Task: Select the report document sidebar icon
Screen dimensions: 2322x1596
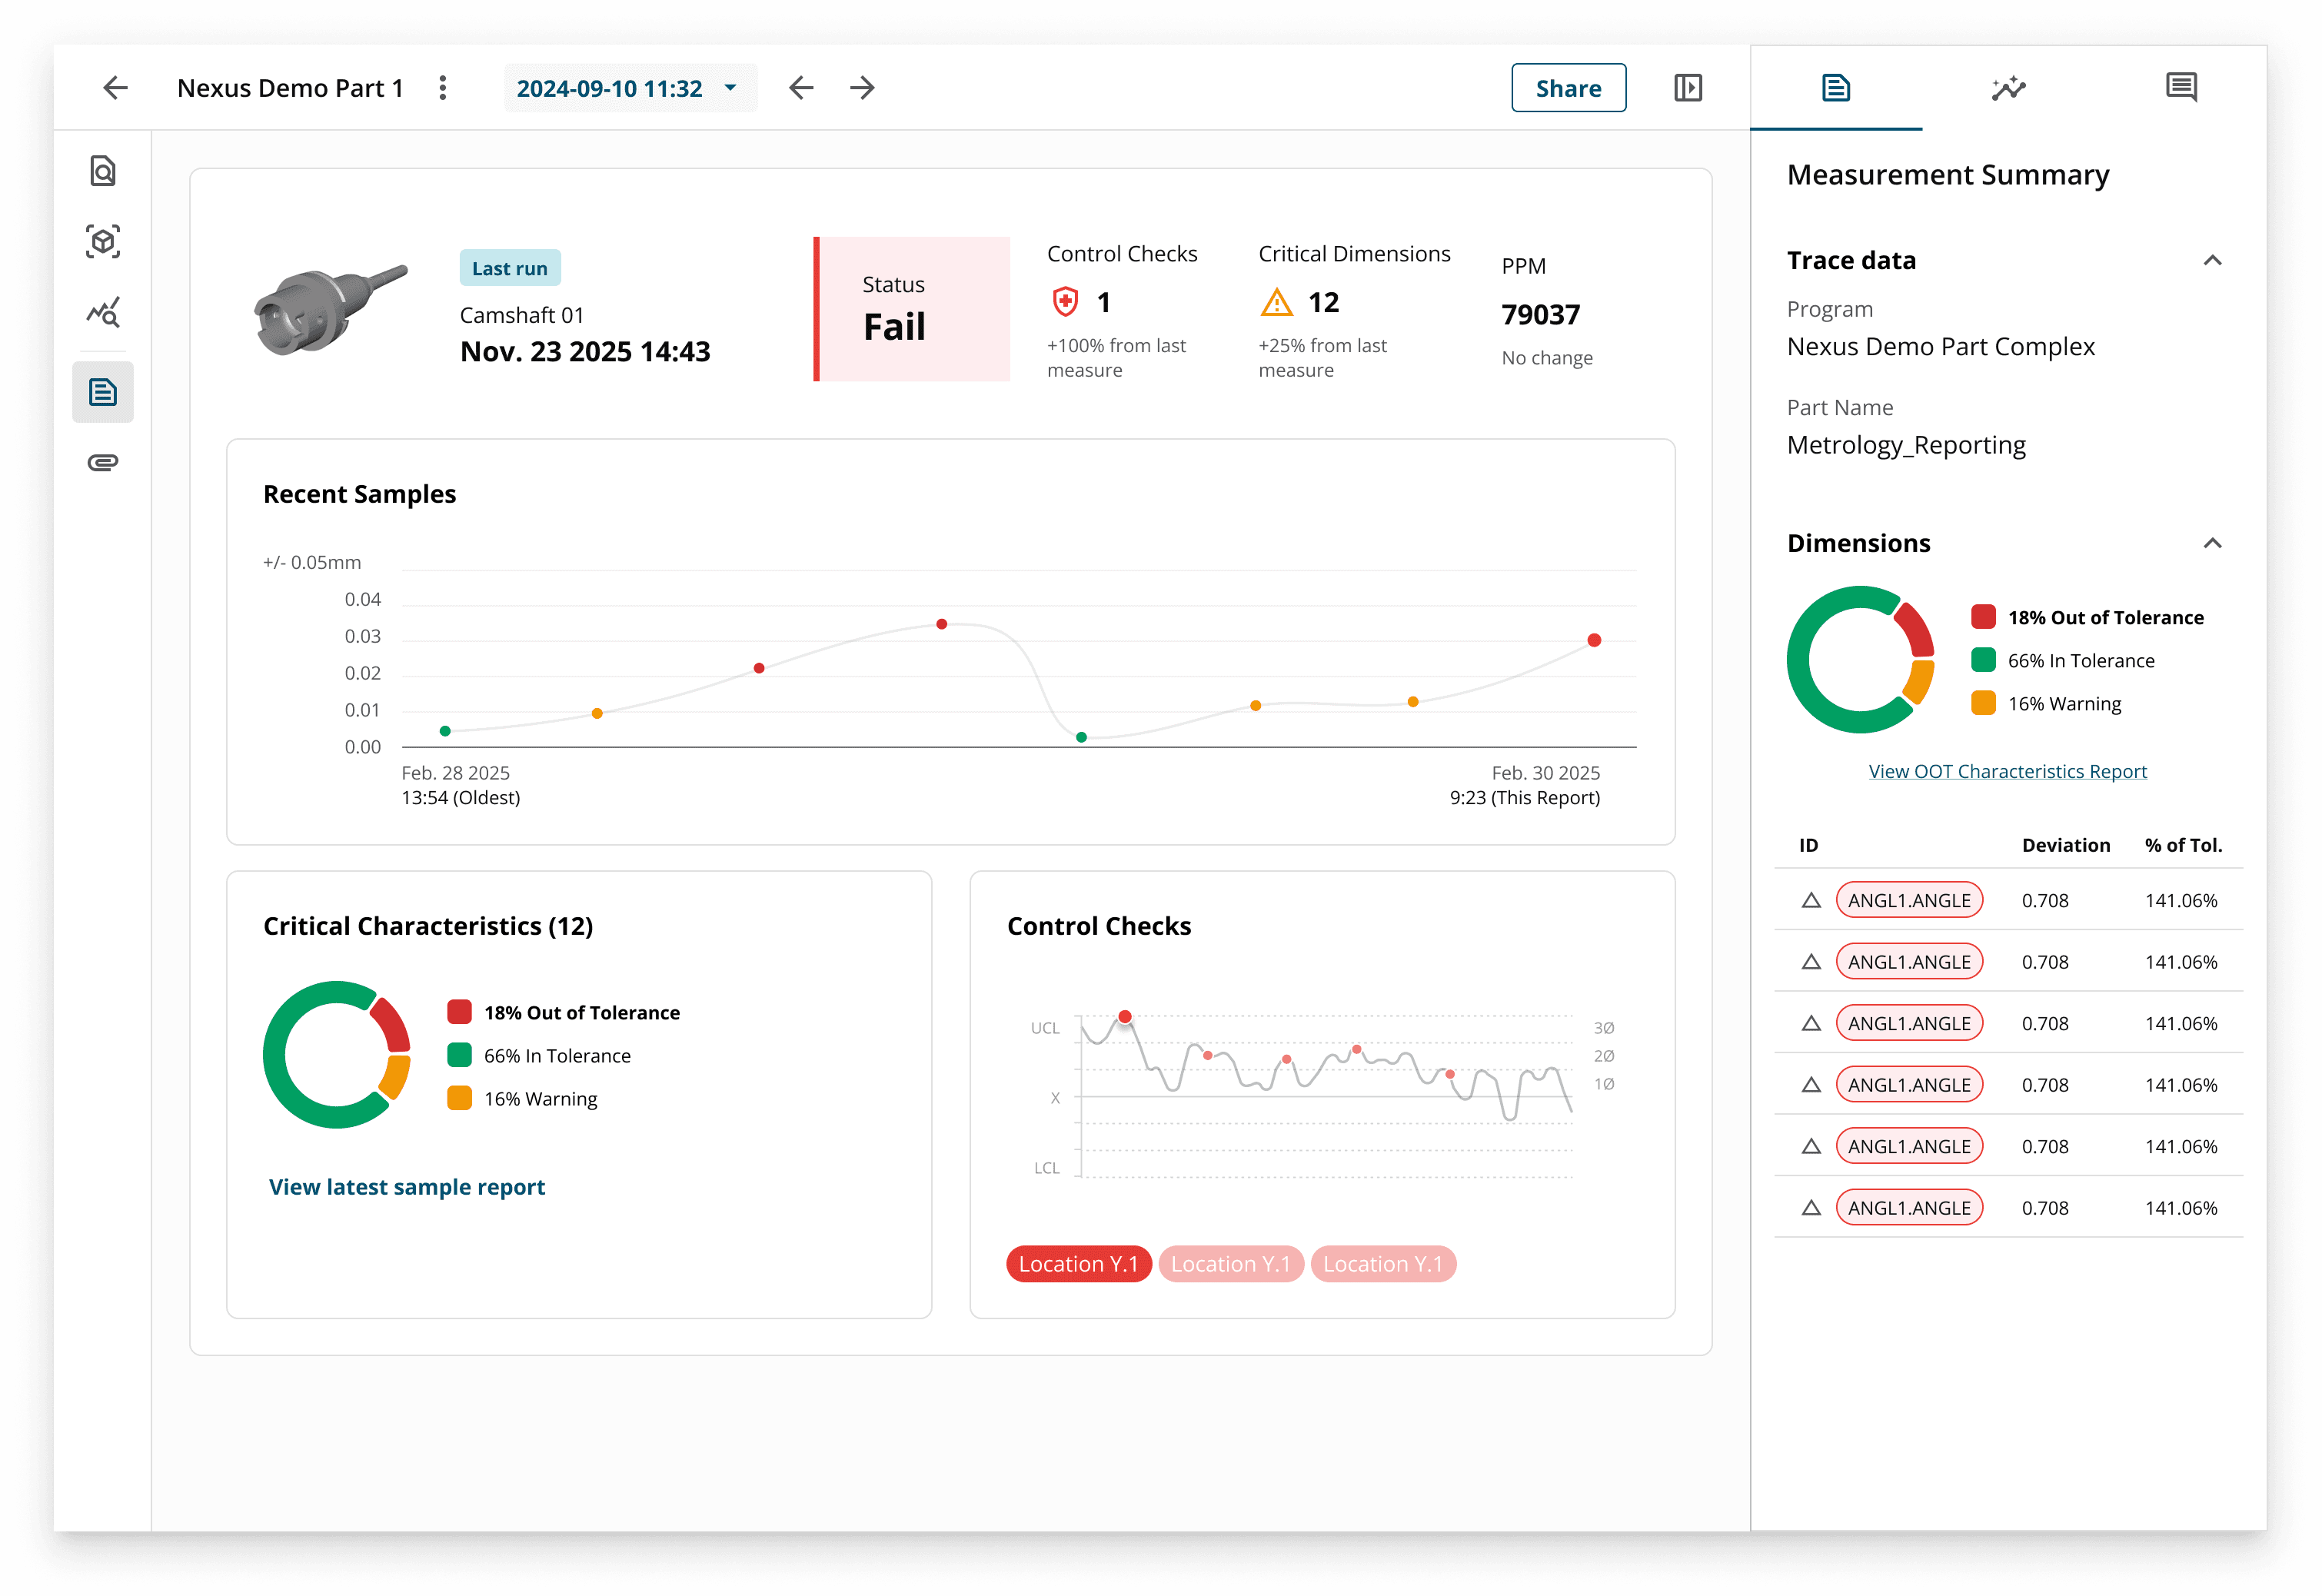Action: 103,392
